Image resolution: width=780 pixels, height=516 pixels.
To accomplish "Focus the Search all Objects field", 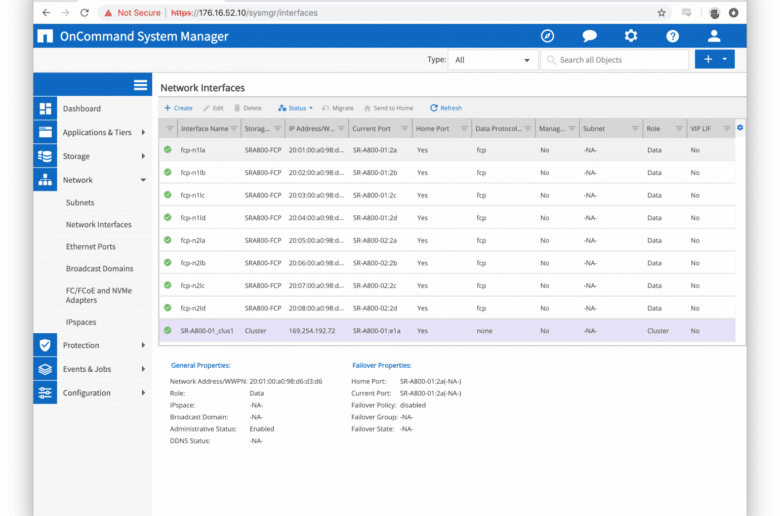I will pyautogui.click(x=615, y=60).
